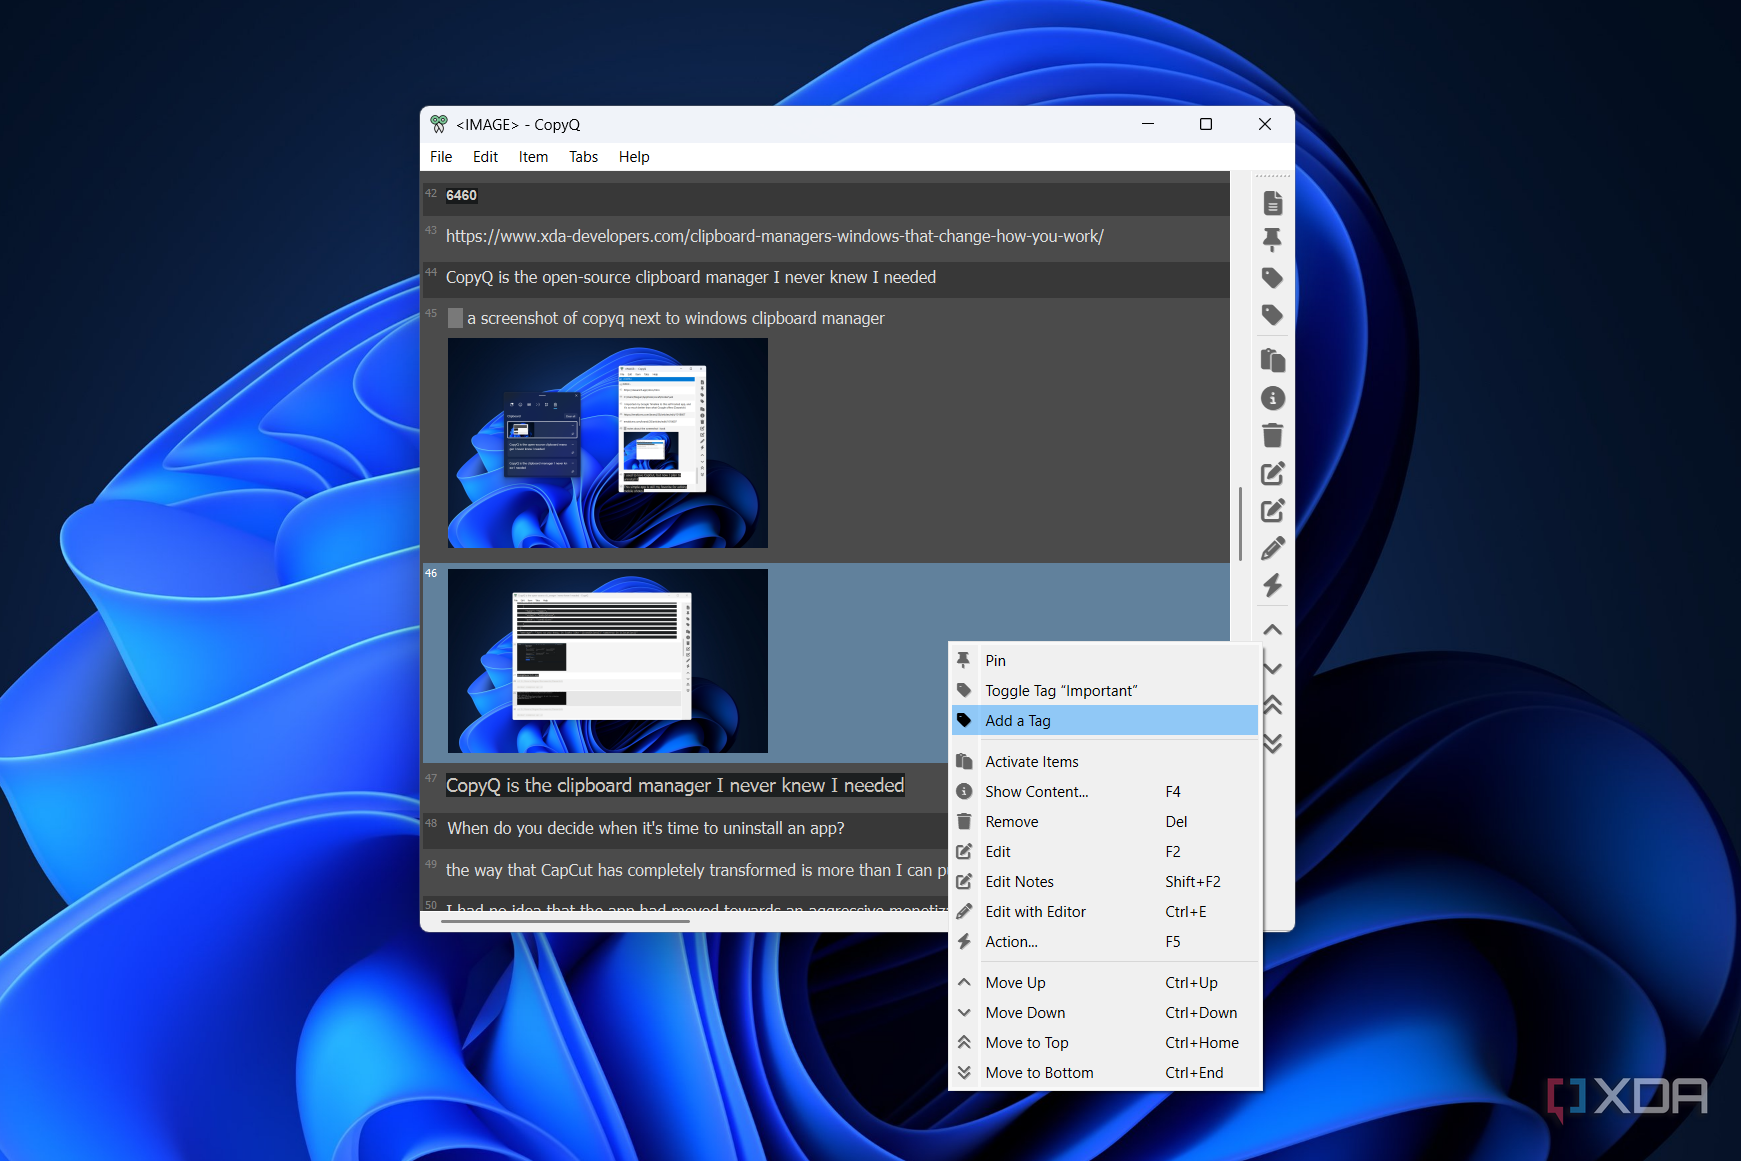Viewport: 1741px width, 1161px height.
Task: Click the Show Content info icon in the side toolbar
Action: [1272, 398]
